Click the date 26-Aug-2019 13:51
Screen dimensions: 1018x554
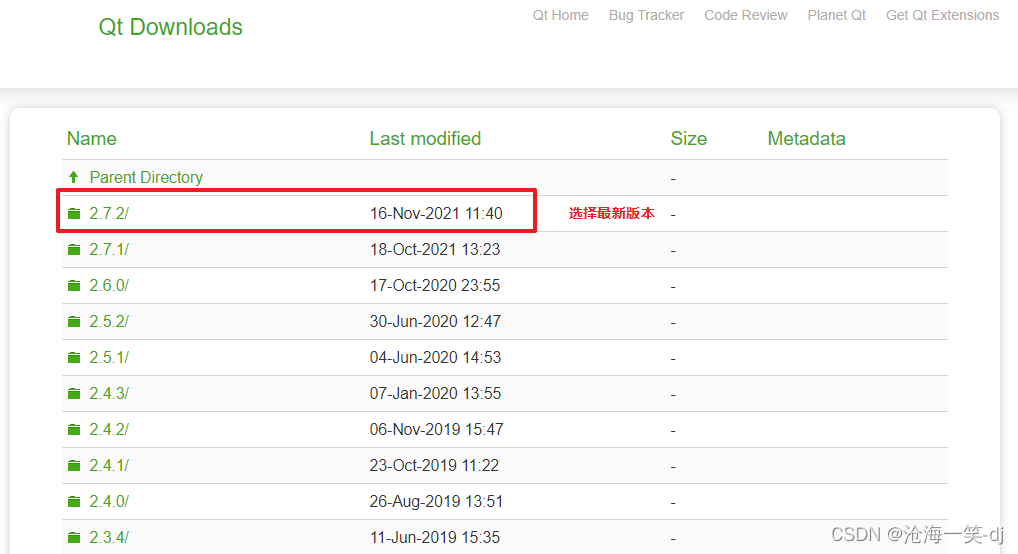436,501
